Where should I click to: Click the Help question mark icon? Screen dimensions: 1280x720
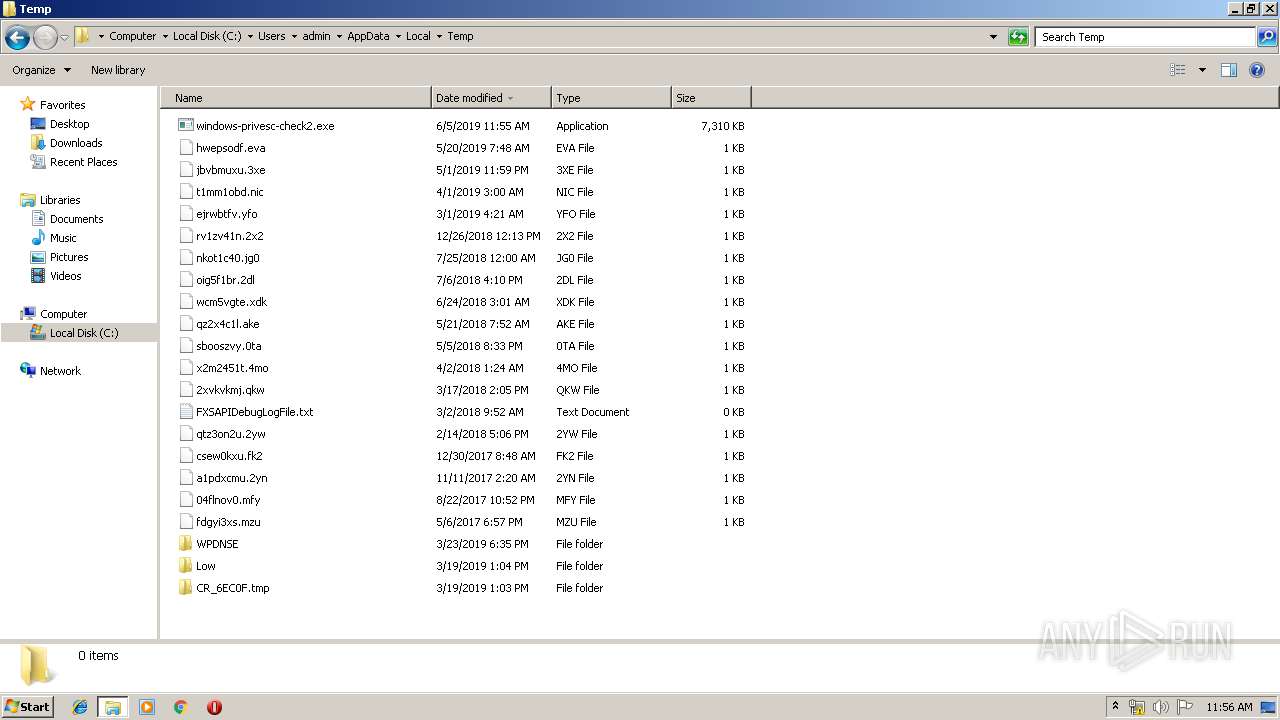(1257, 70)
